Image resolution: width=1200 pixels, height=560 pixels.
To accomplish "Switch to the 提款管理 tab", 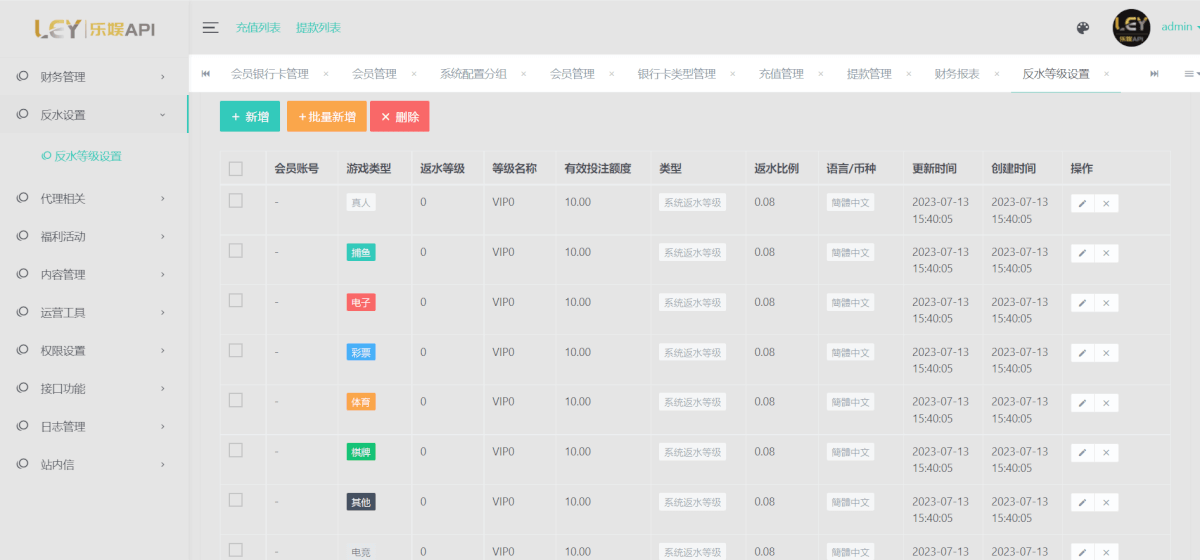I will coord(868,74).
